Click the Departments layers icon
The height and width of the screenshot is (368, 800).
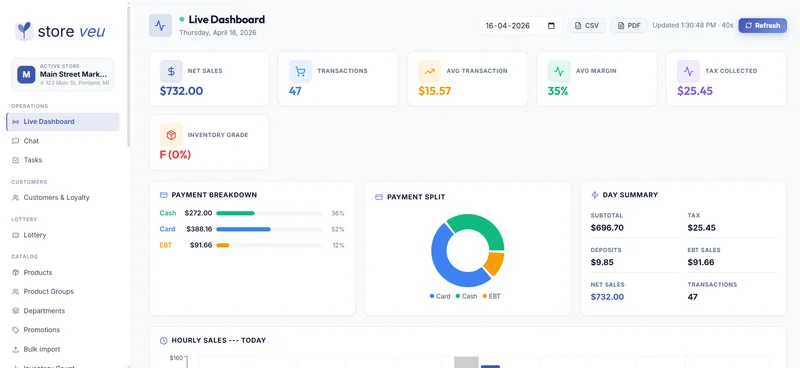coord(15,311)
